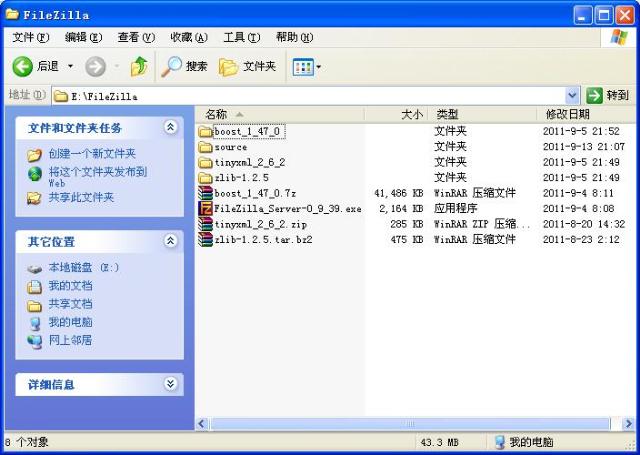This screenshot has width=640, height=455.
Task: Click the horizontal scrollbar right arrow
Action: click(x=628, y=424)
